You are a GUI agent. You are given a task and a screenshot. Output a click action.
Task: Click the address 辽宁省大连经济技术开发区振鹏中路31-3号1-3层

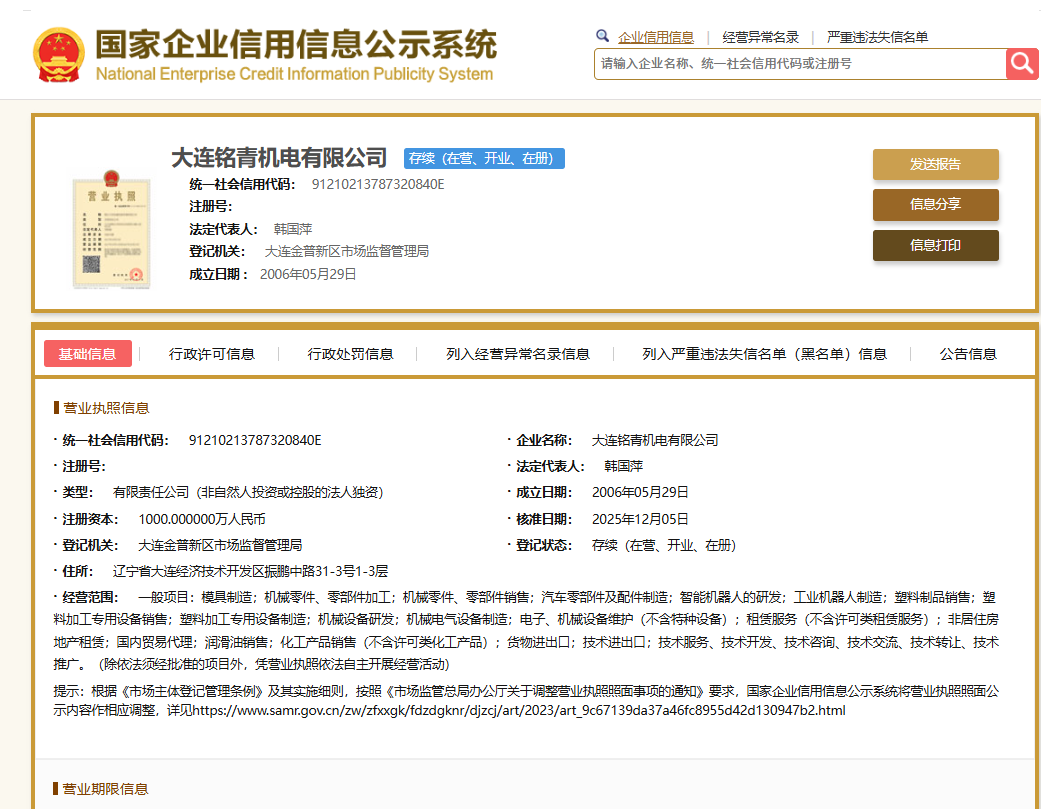[250, 571]
